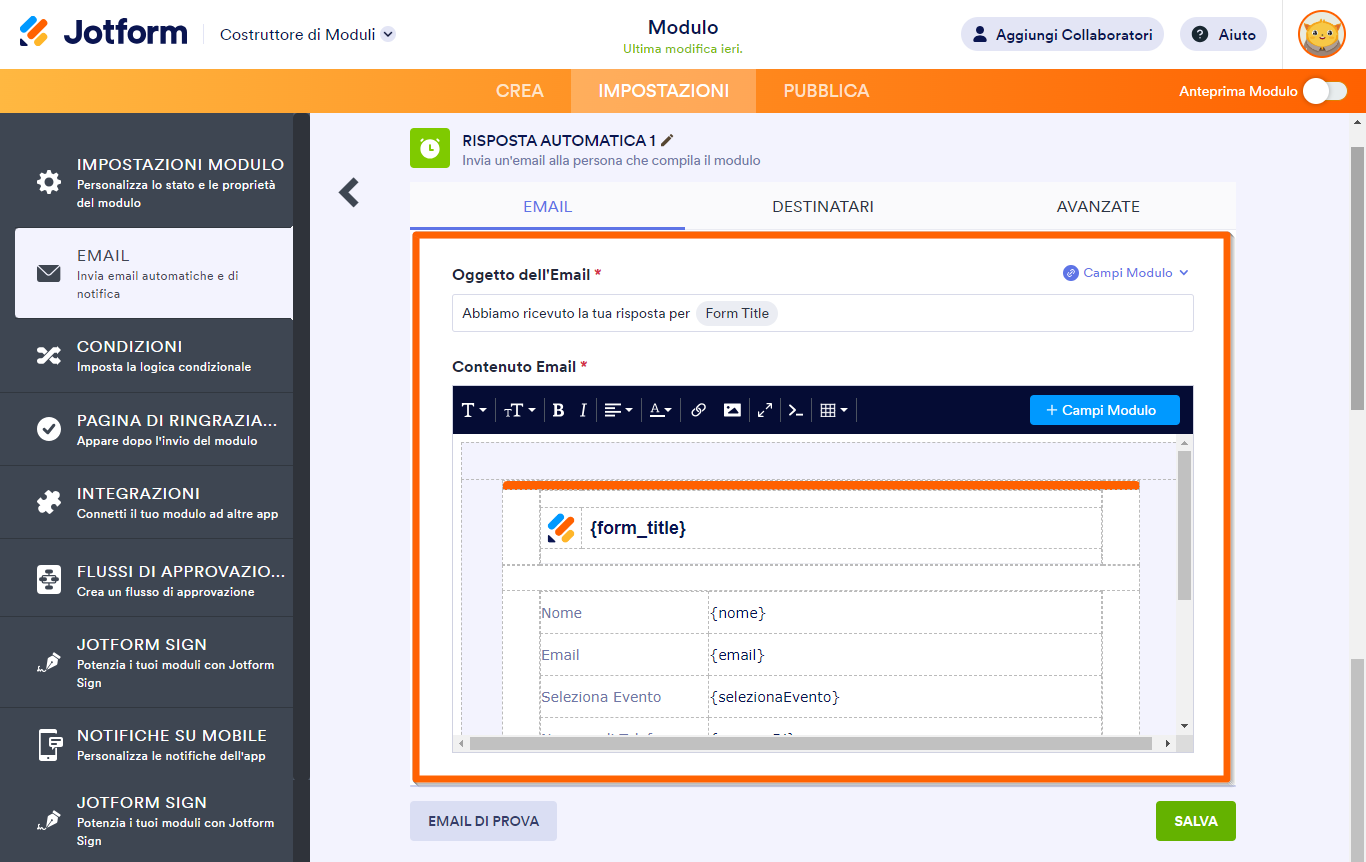Open the user avatar profile menu
This screenshot has height=862, width=1366.
(x=1321, y=34)
